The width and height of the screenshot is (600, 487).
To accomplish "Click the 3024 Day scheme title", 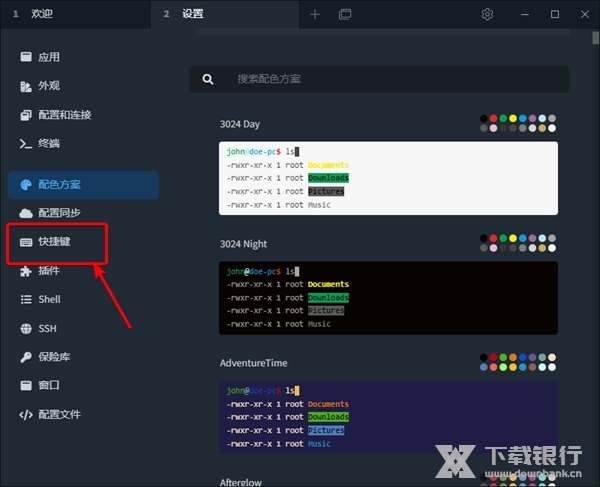I will [x=240, y=124].
